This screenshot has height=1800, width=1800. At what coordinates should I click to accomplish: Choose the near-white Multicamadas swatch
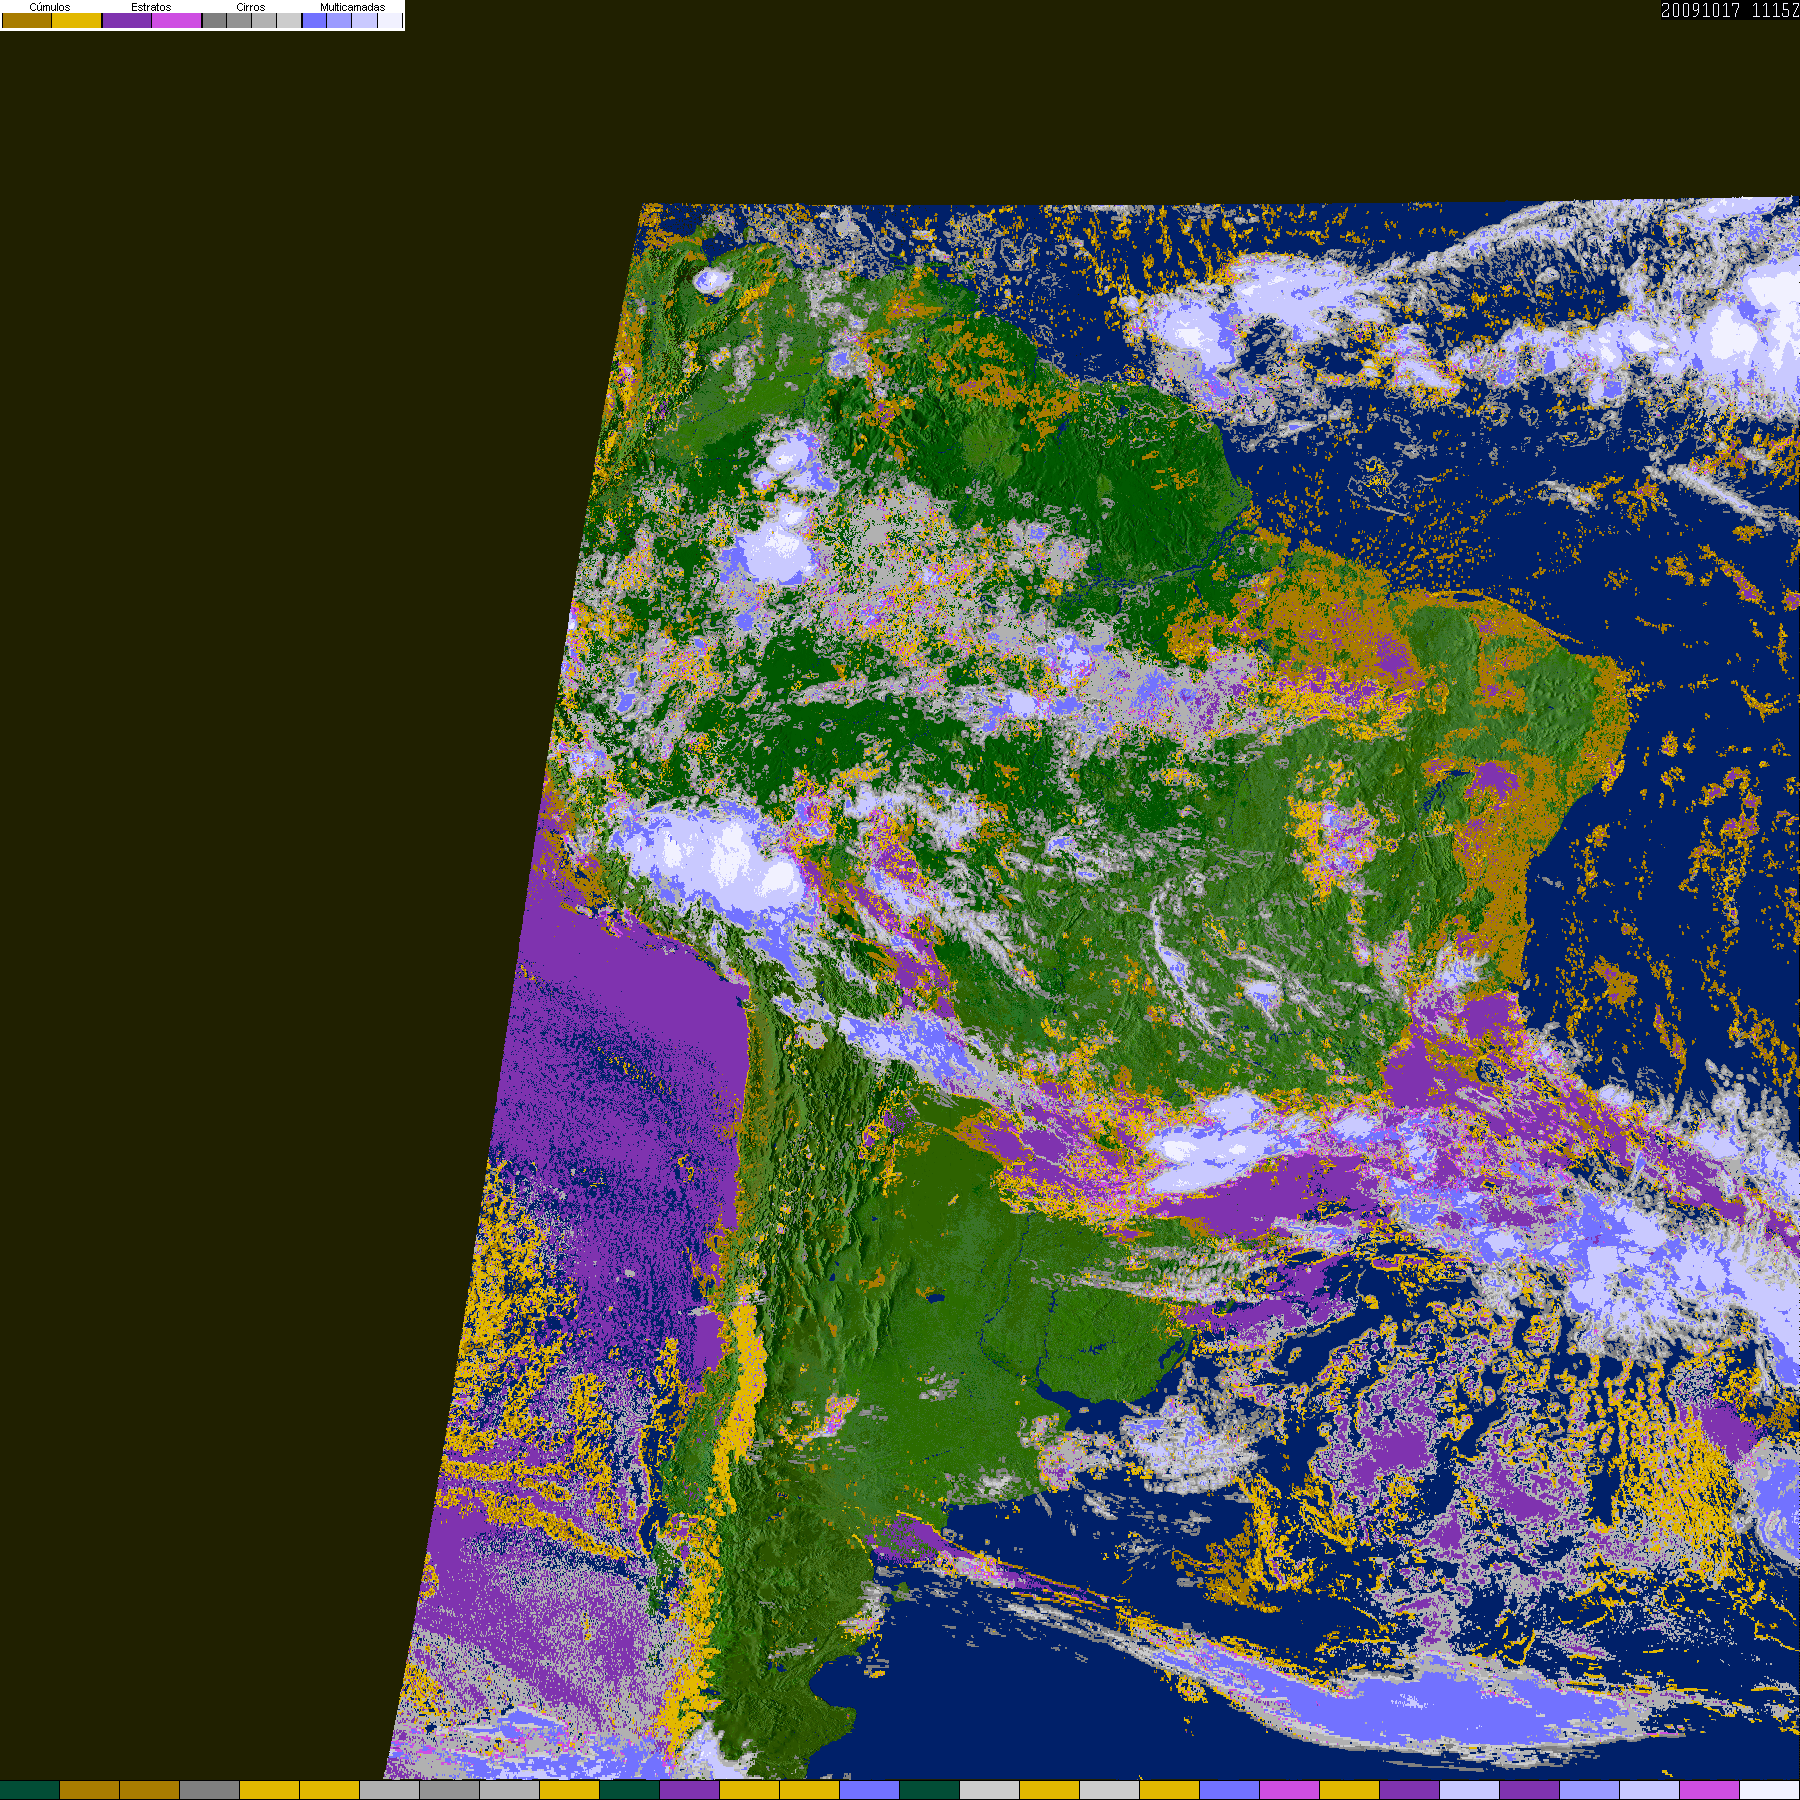[390, 20]
